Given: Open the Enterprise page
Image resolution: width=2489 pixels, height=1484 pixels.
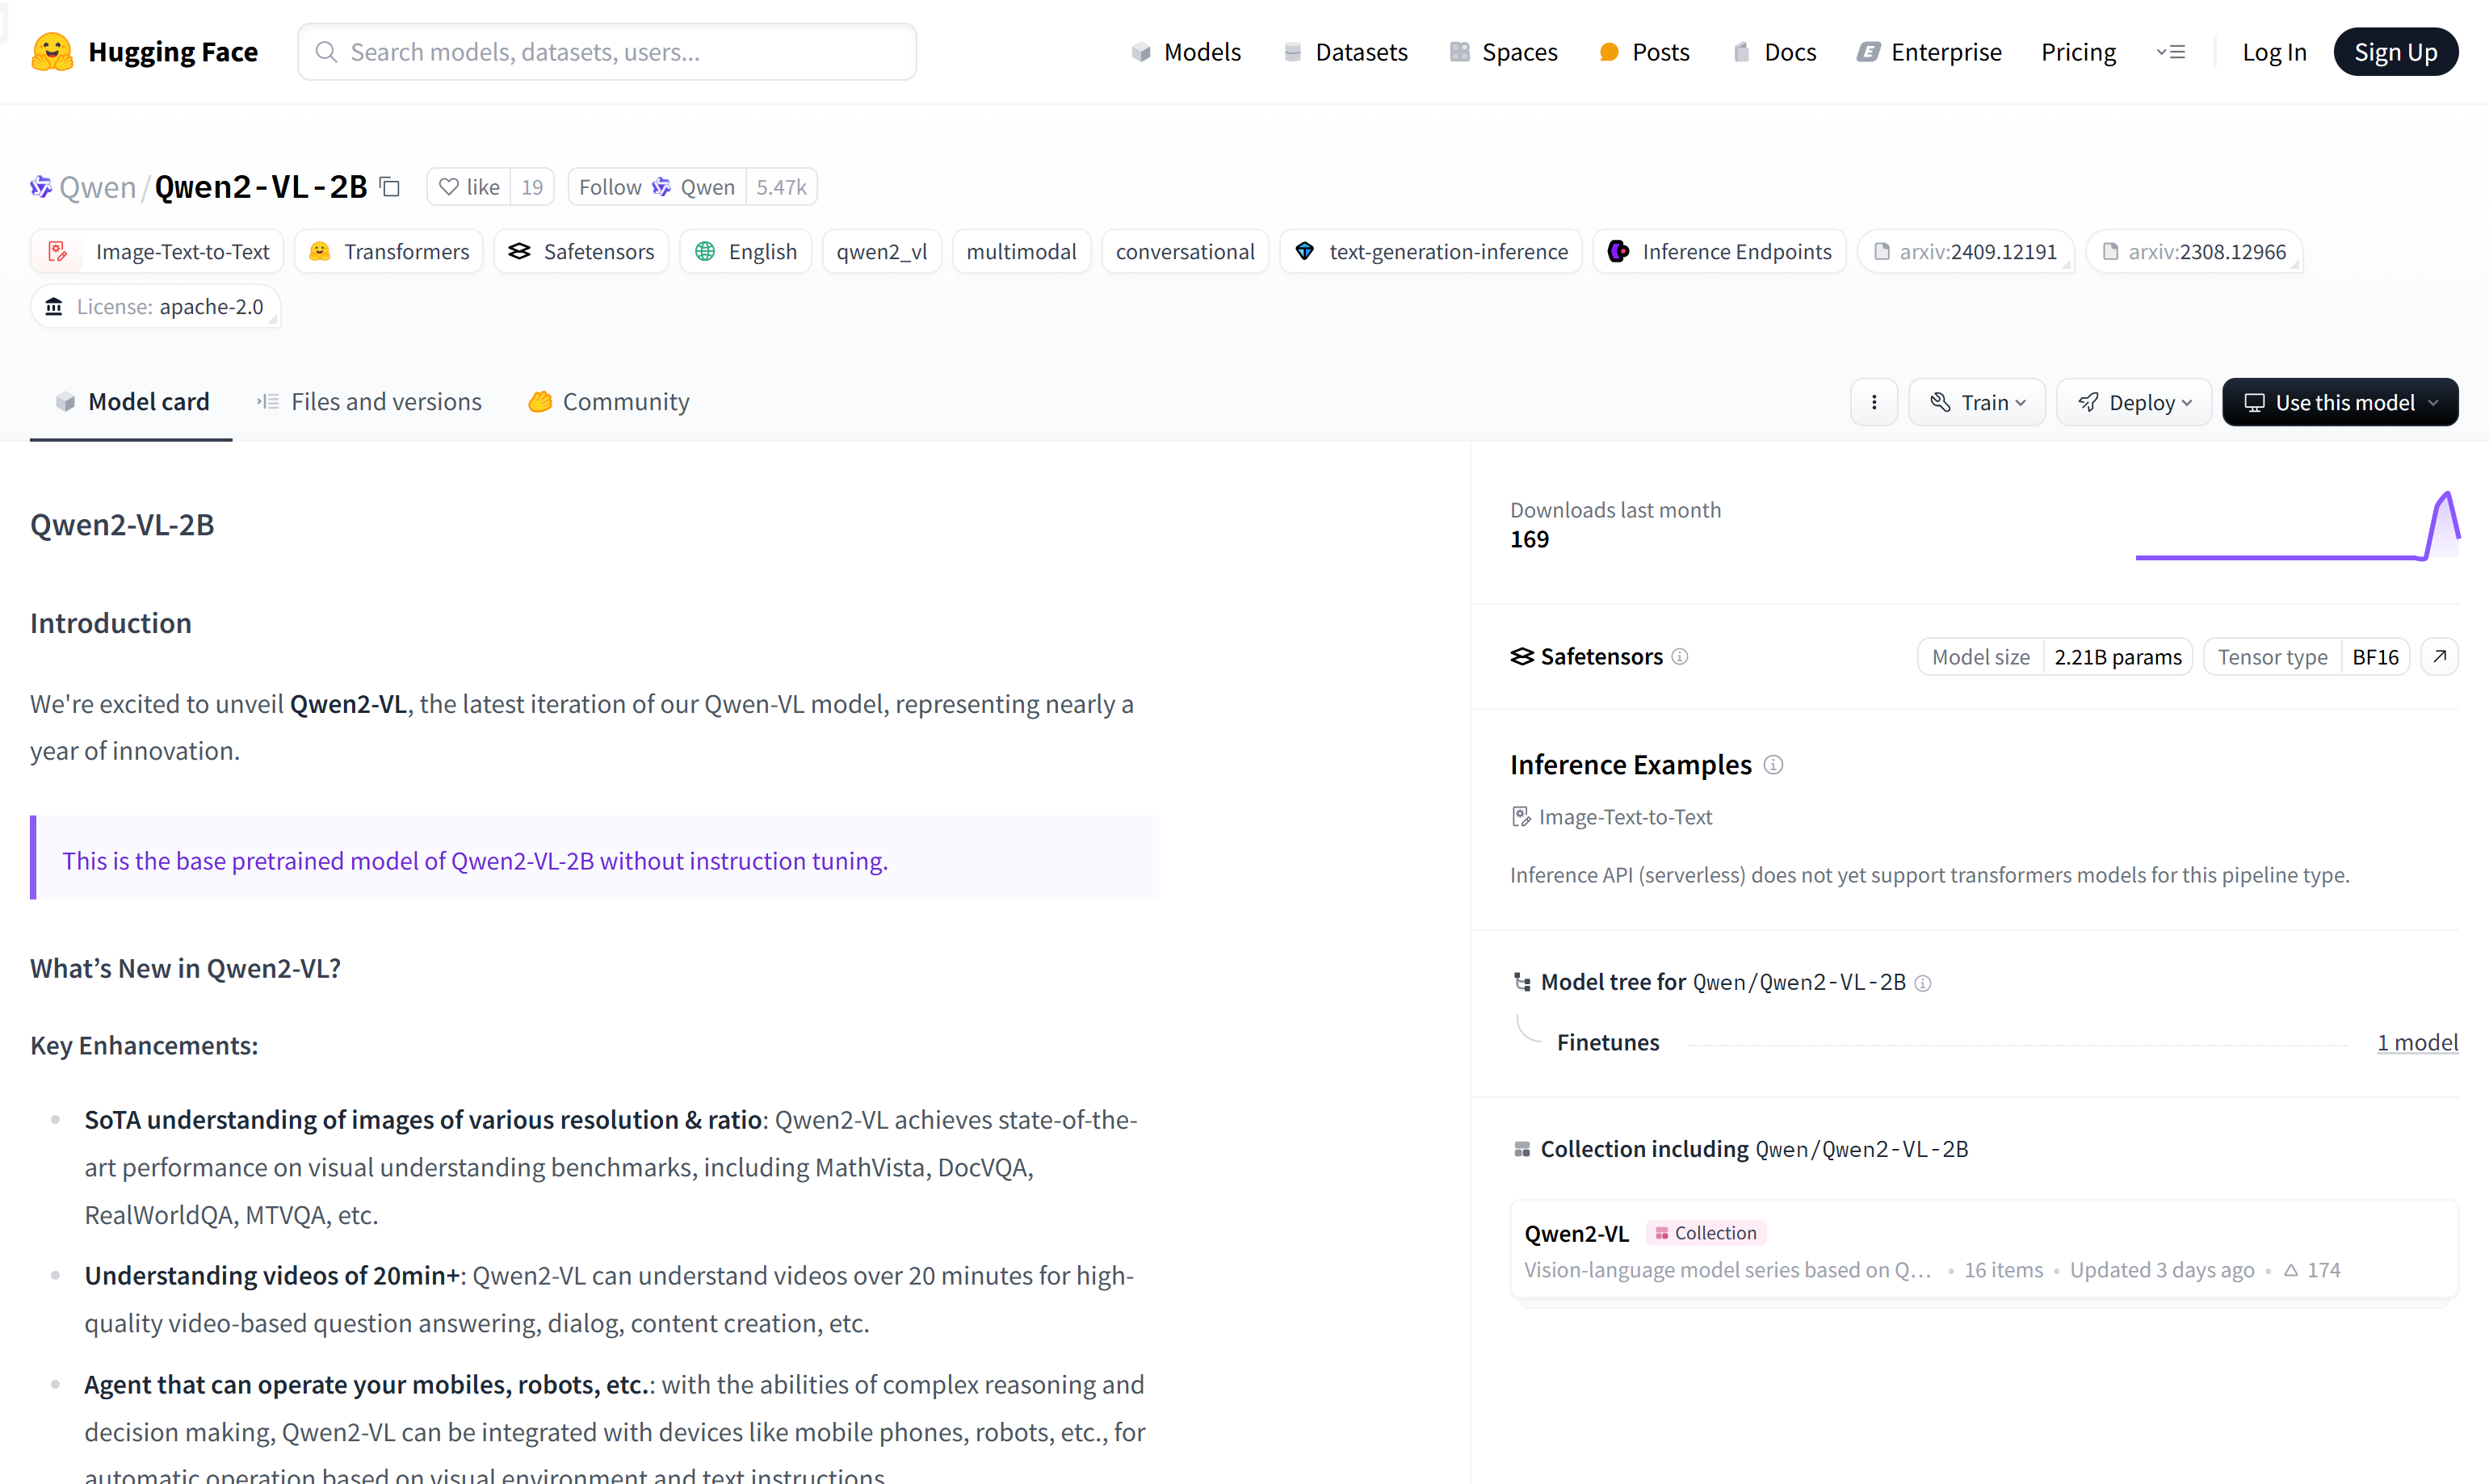Looking at the screenshot, I should (1929, 52).
